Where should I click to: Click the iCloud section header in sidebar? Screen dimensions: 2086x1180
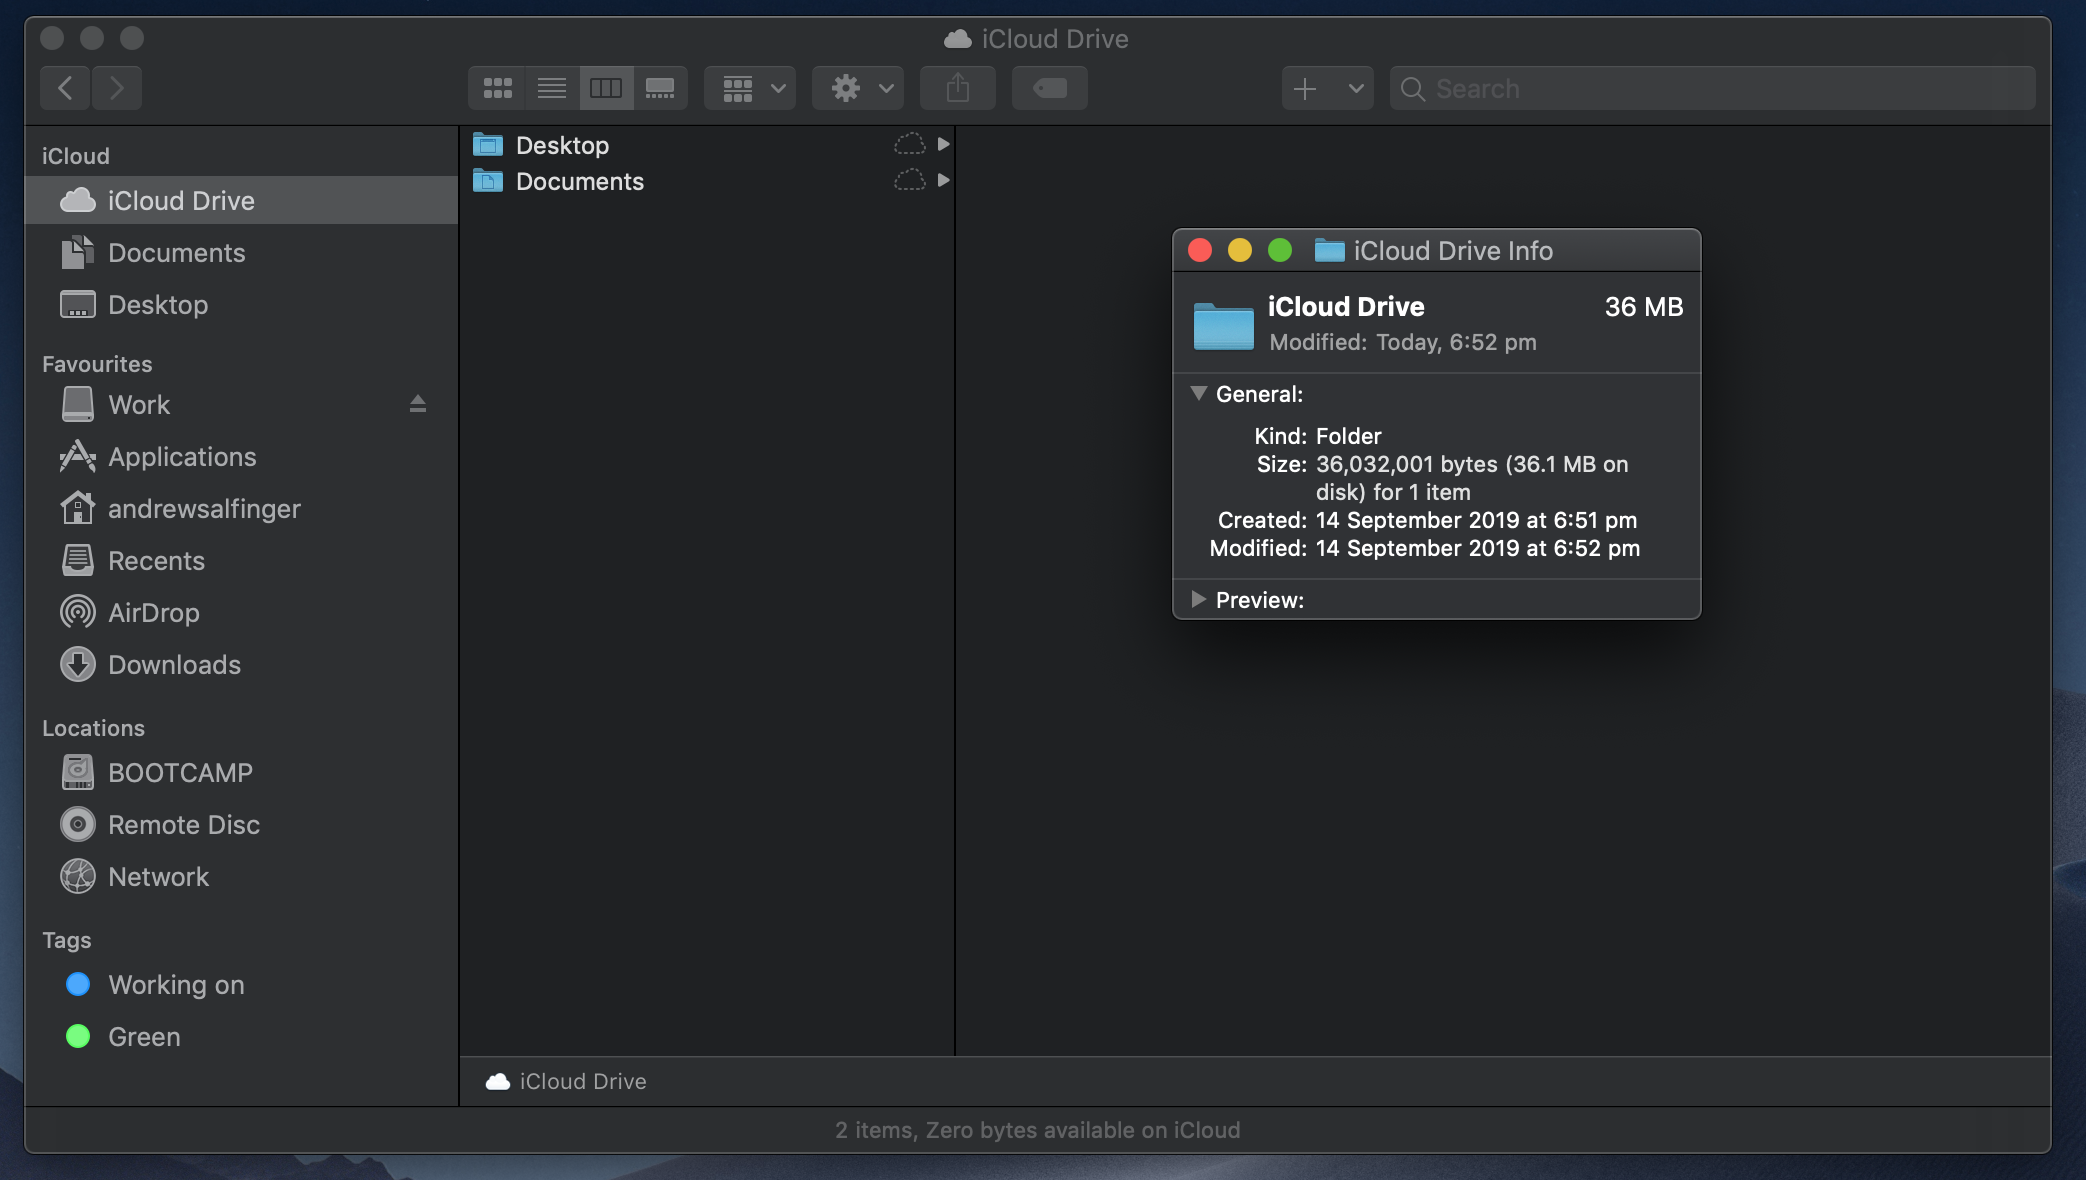[x=76, y=156]
